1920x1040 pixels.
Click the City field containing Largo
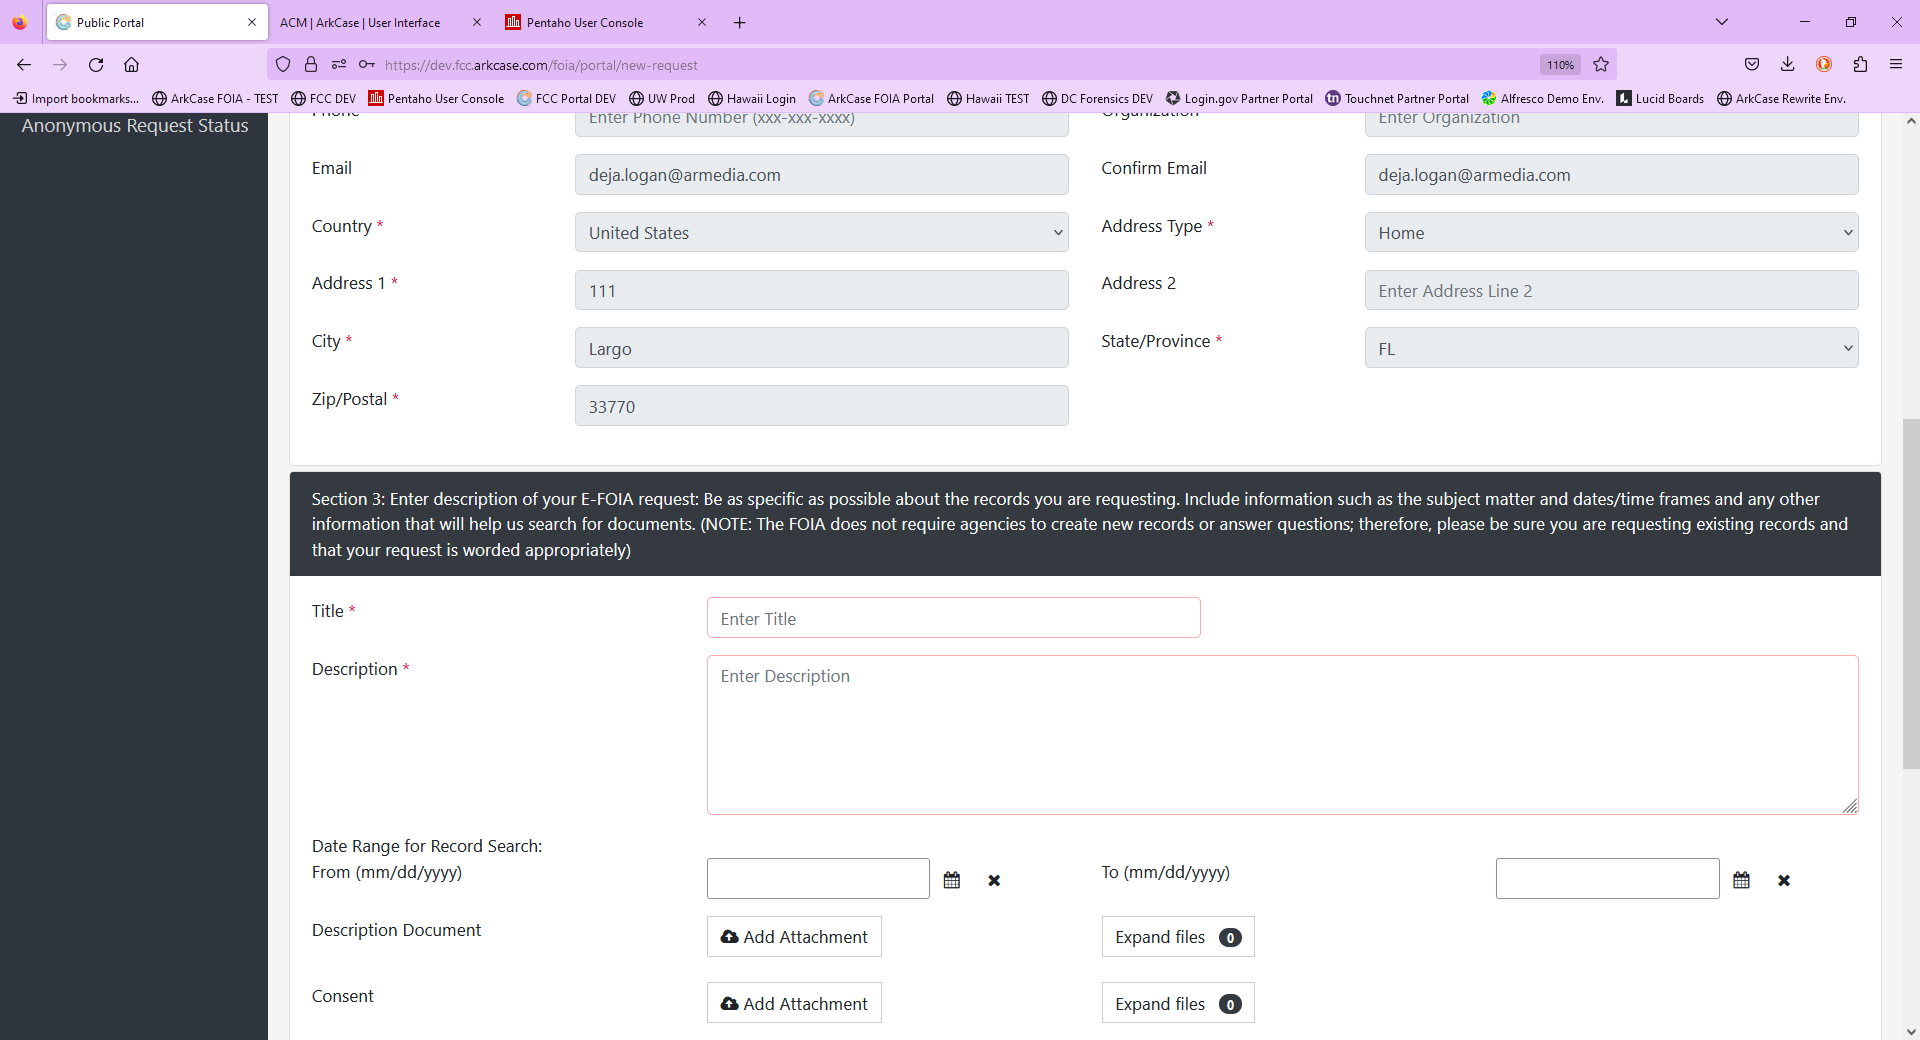click(x=822, y=348)
